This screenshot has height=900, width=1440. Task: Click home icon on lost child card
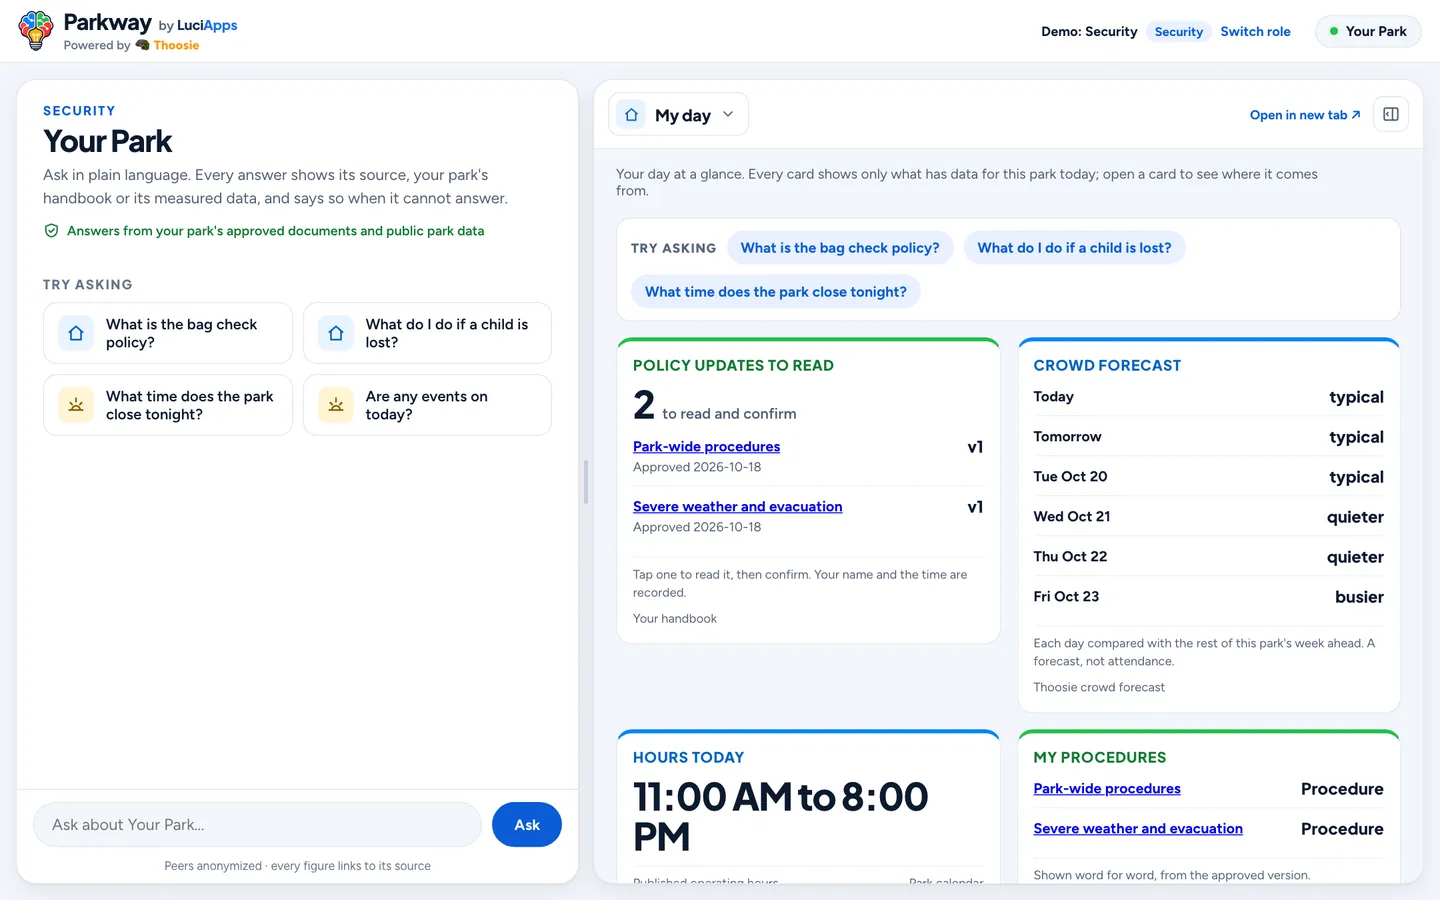click(336, 333)
